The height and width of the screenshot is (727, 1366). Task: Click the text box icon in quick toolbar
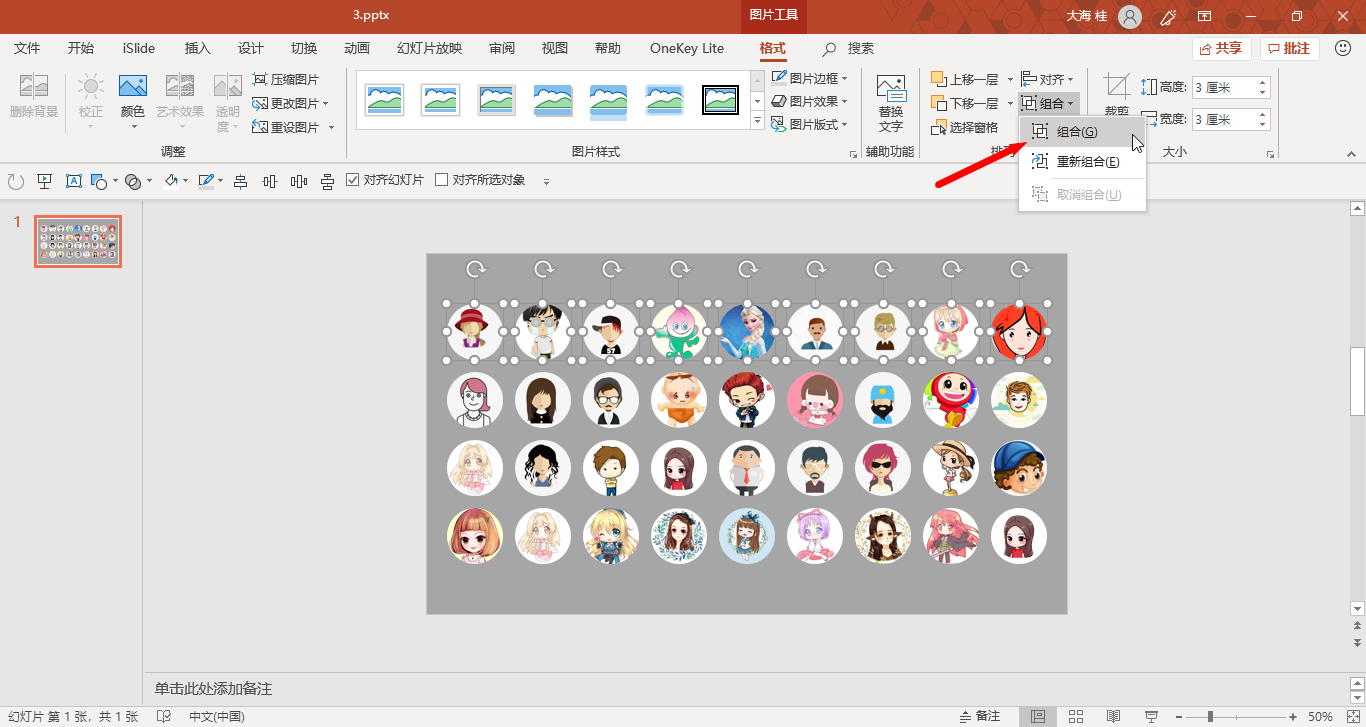click(73, 181)
